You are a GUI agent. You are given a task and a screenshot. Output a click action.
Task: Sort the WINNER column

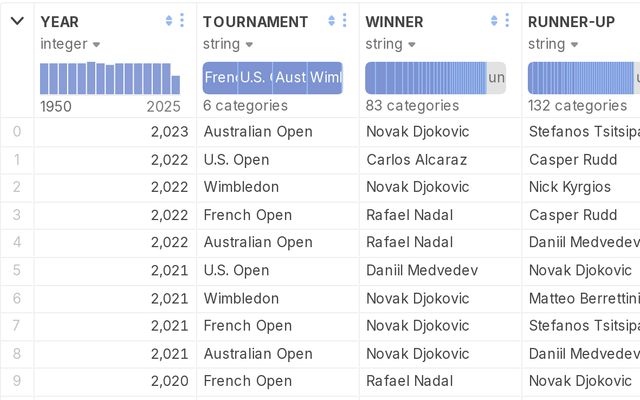point(493,20)
